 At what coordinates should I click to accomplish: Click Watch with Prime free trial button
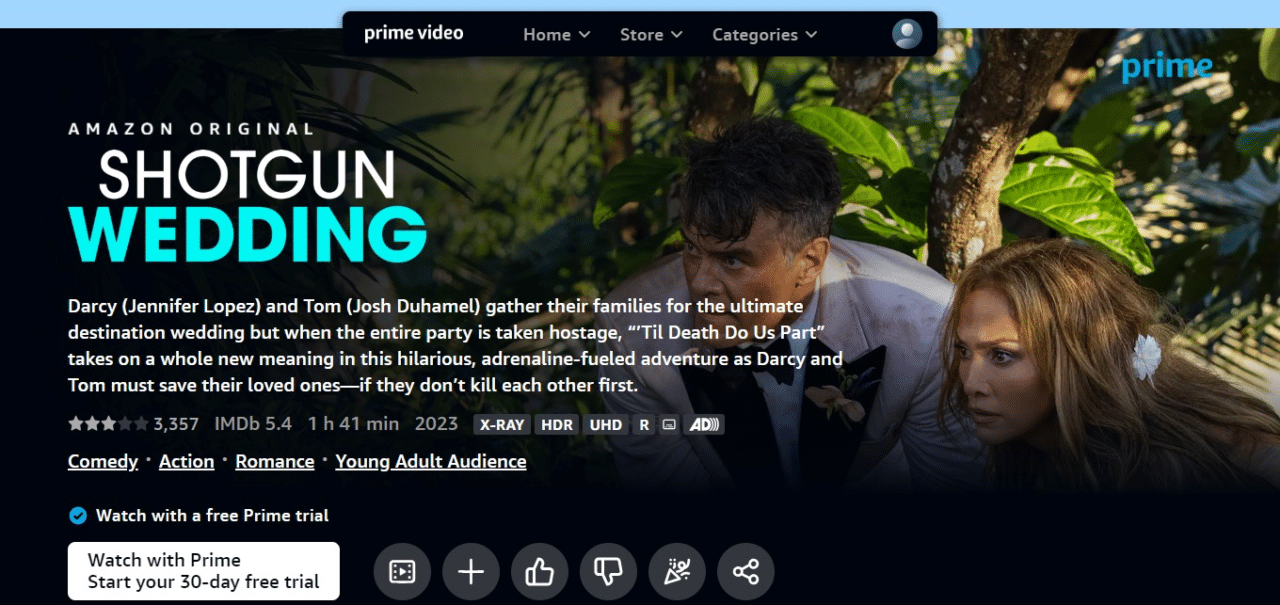(x=204, y=571)
